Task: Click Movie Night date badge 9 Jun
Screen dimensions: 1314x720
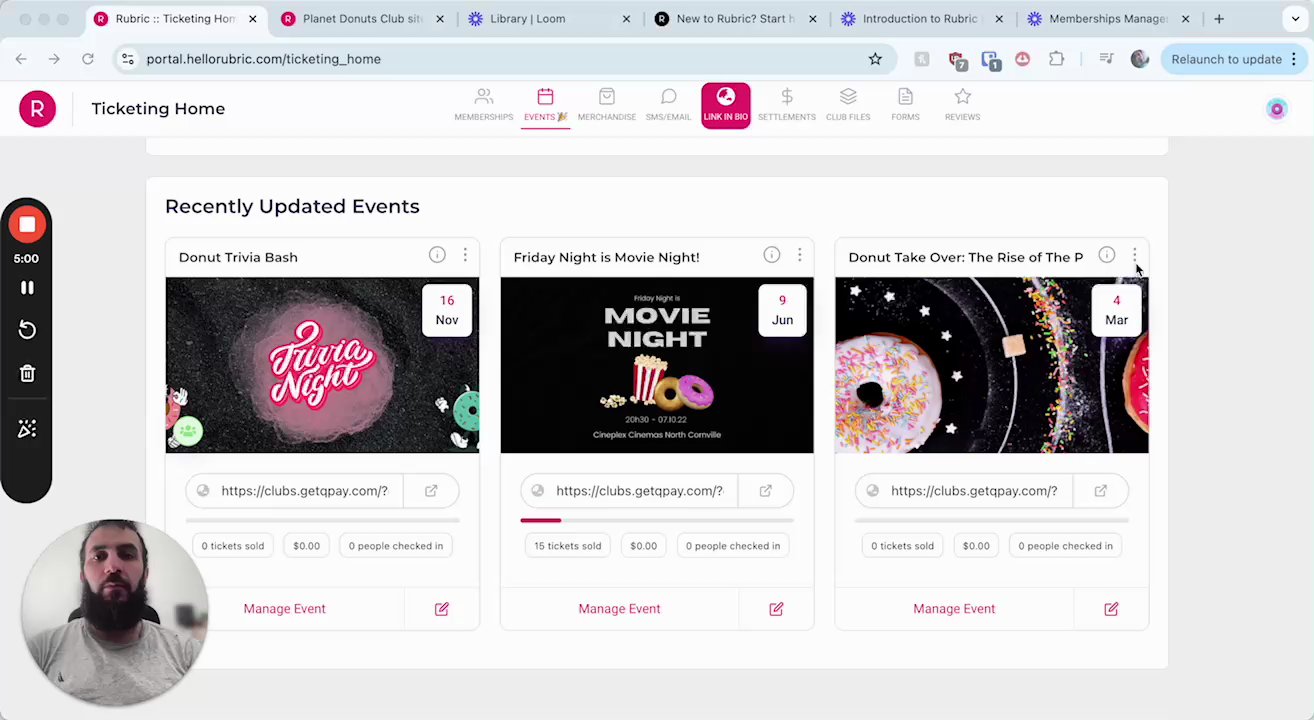Action: (x=782, y=310)
